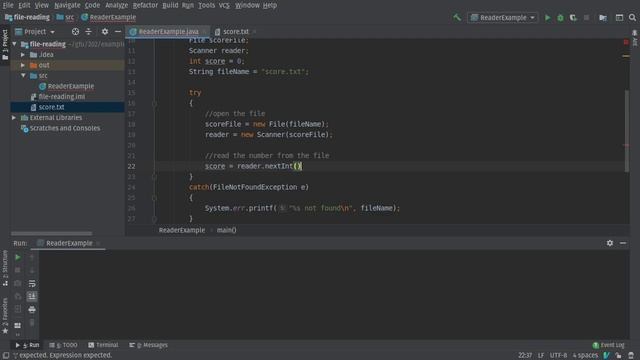Open the Project view dropdown

click(x=35, y=31)
